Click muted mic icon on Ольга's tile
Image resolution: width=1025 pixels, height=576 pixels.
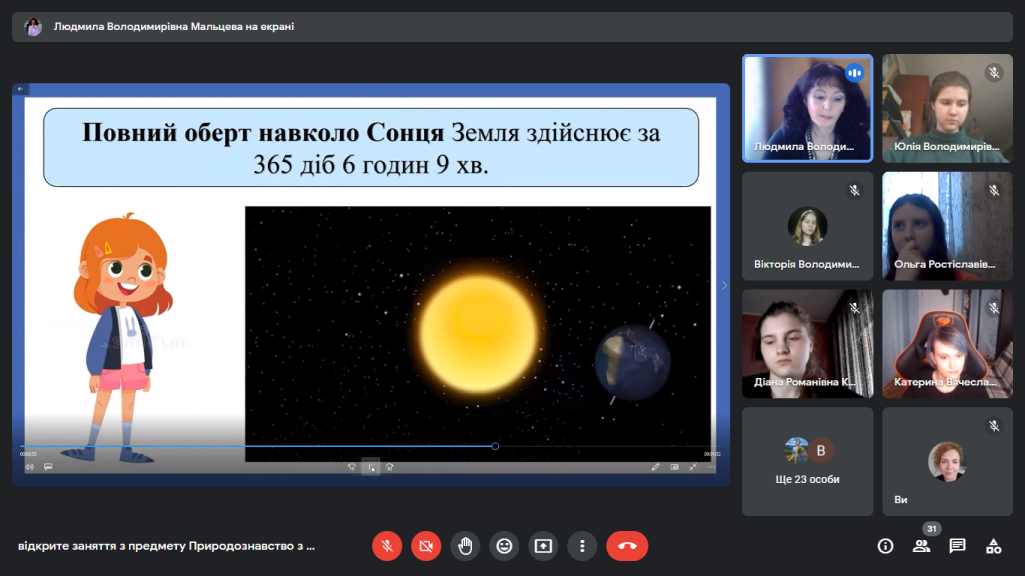(994, 190)
